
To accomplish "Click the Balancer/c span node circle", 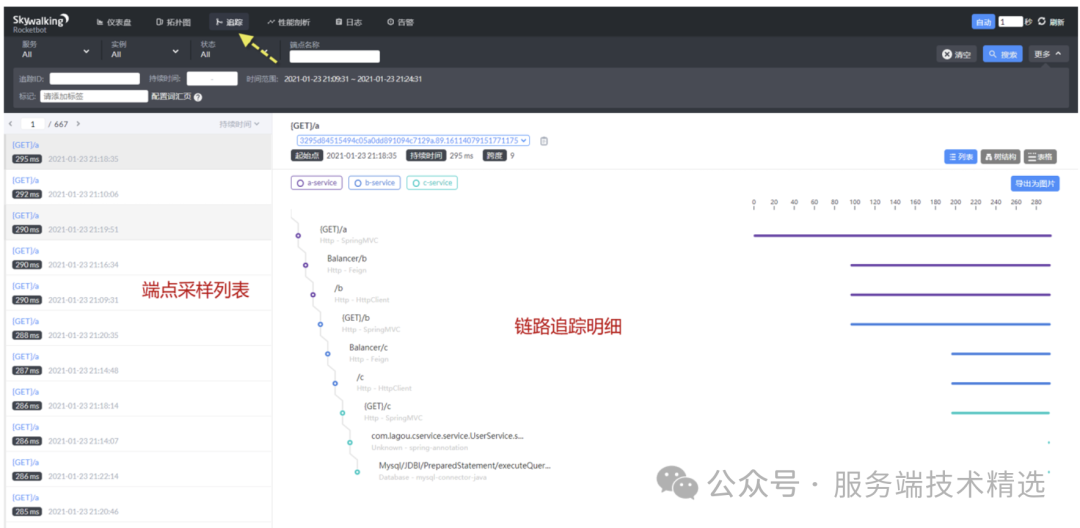I will 328,354.
